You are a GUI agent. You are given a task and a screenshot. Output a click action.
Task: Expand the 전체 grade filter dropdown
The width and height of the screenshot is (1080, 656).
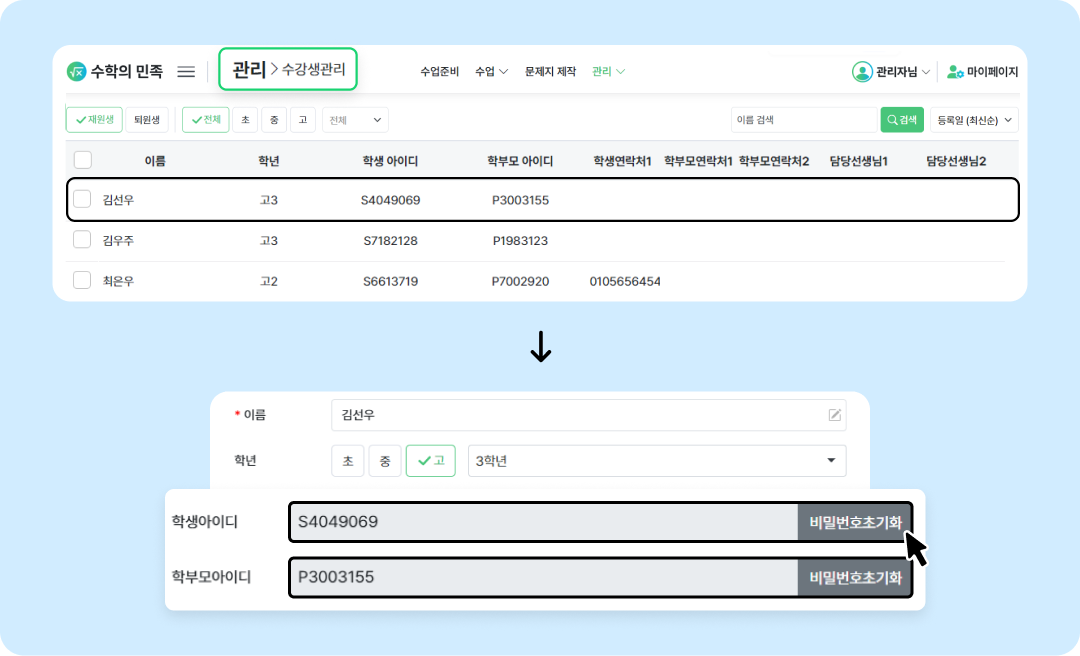point(355,120)
